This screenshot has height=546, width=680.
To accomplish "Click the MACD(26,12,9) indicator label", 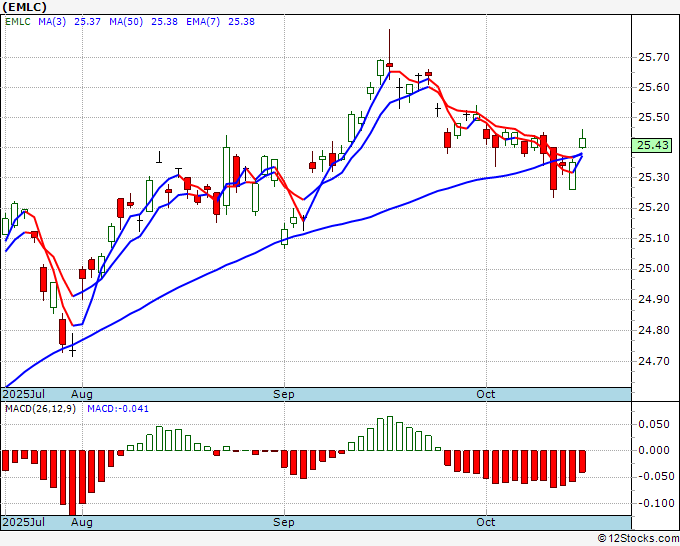I will point(40,409).
